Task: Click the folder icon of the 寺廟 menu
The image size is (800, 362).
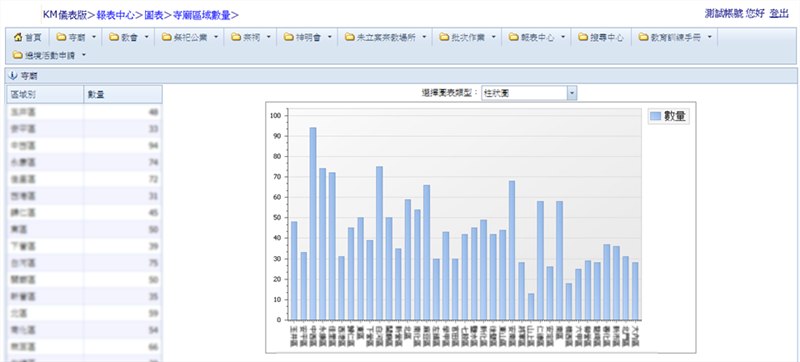Action: click(x=61, y=37)
